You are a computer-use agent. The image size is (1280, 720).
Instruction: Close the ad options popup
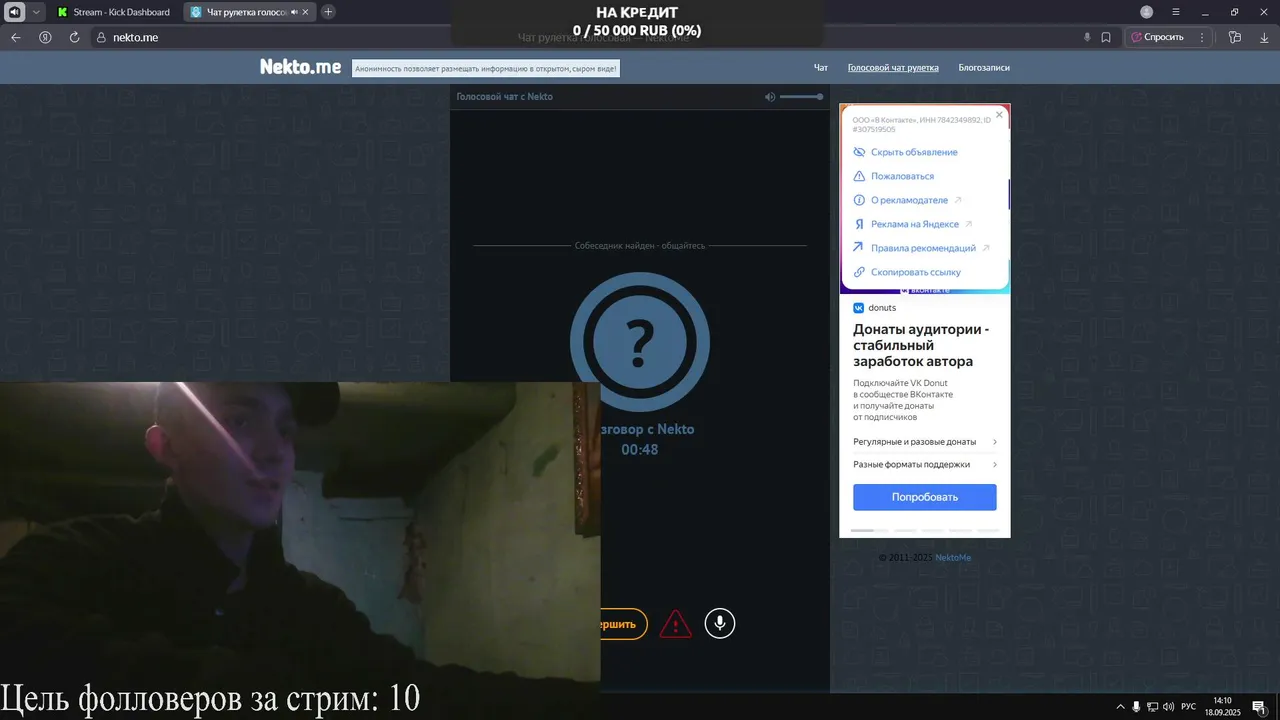999,115
